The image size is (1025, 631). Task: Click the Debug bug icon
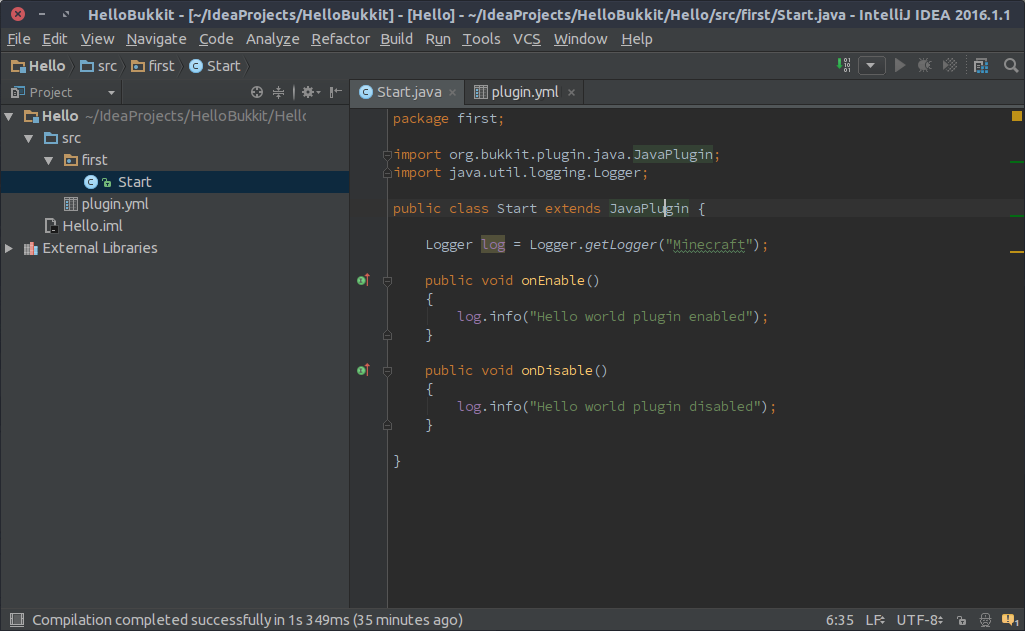pos(924,65)
